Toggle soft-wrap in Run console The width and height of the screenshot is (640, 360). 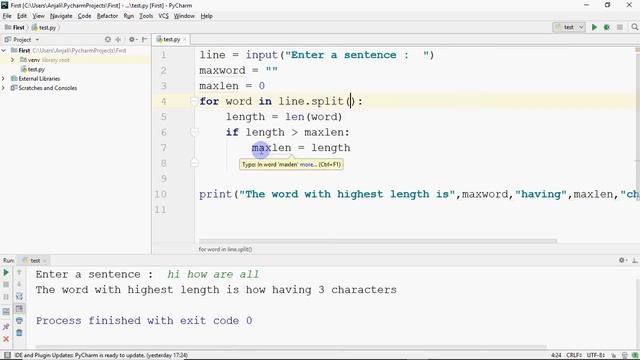pyautogui.click(x=19, y=296)
